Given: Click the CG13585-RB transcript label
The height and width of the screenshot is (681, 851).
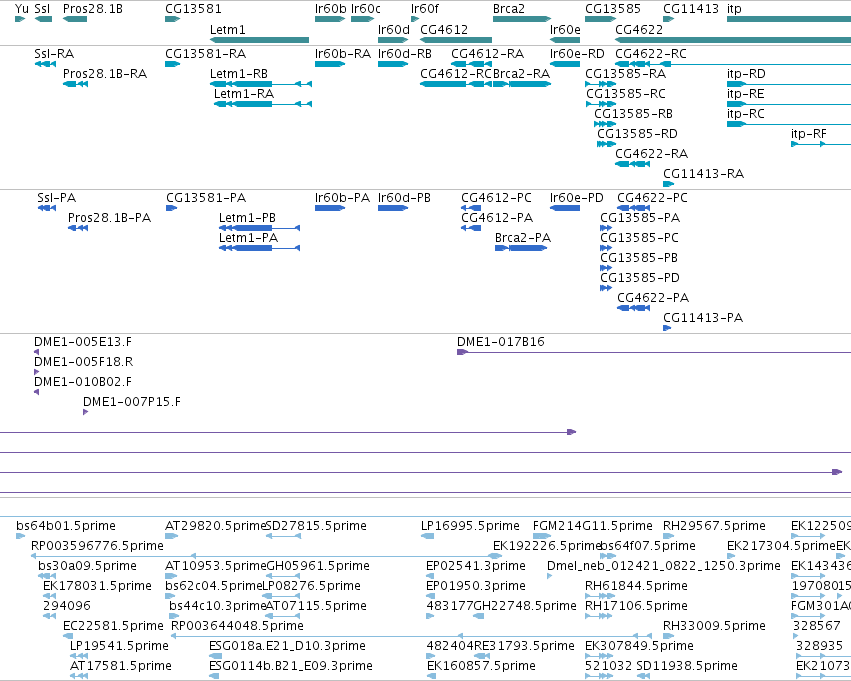Looking at the screenshot, I should pyautogui.click(x=633, y=113).
